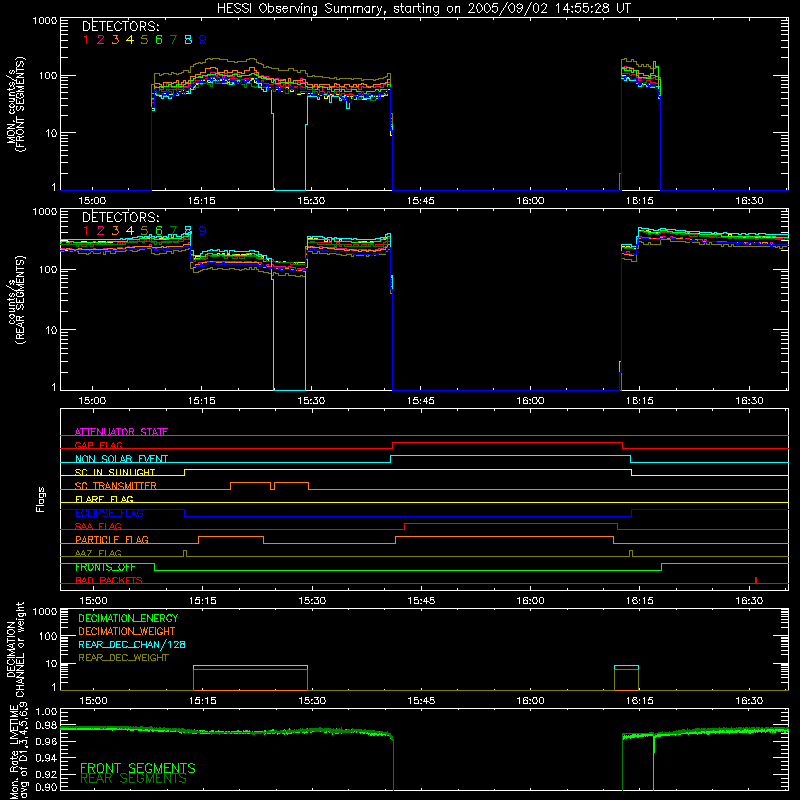Click the FRONT SEGMENTS livetime legend label
Viewport: 800px width, 800px height.
[138, 768]
